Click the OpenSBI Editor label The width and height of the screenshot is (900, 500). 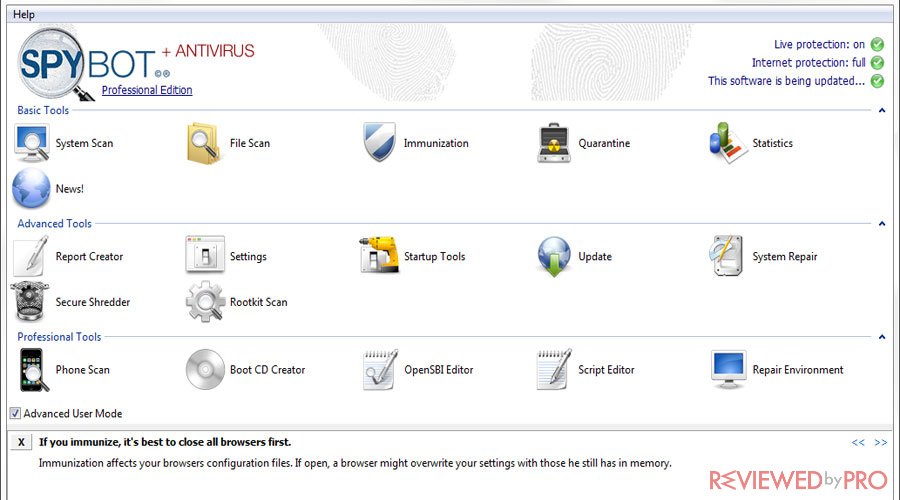(439, 370)
